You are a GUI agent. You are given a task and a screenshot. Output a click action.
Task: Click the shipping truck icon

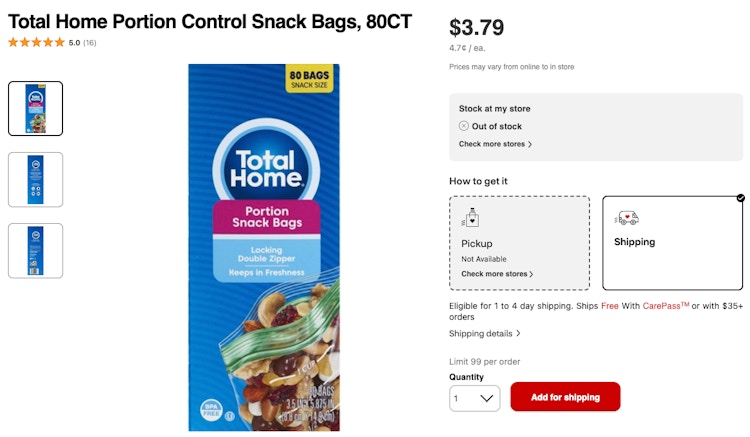(627, 218)
